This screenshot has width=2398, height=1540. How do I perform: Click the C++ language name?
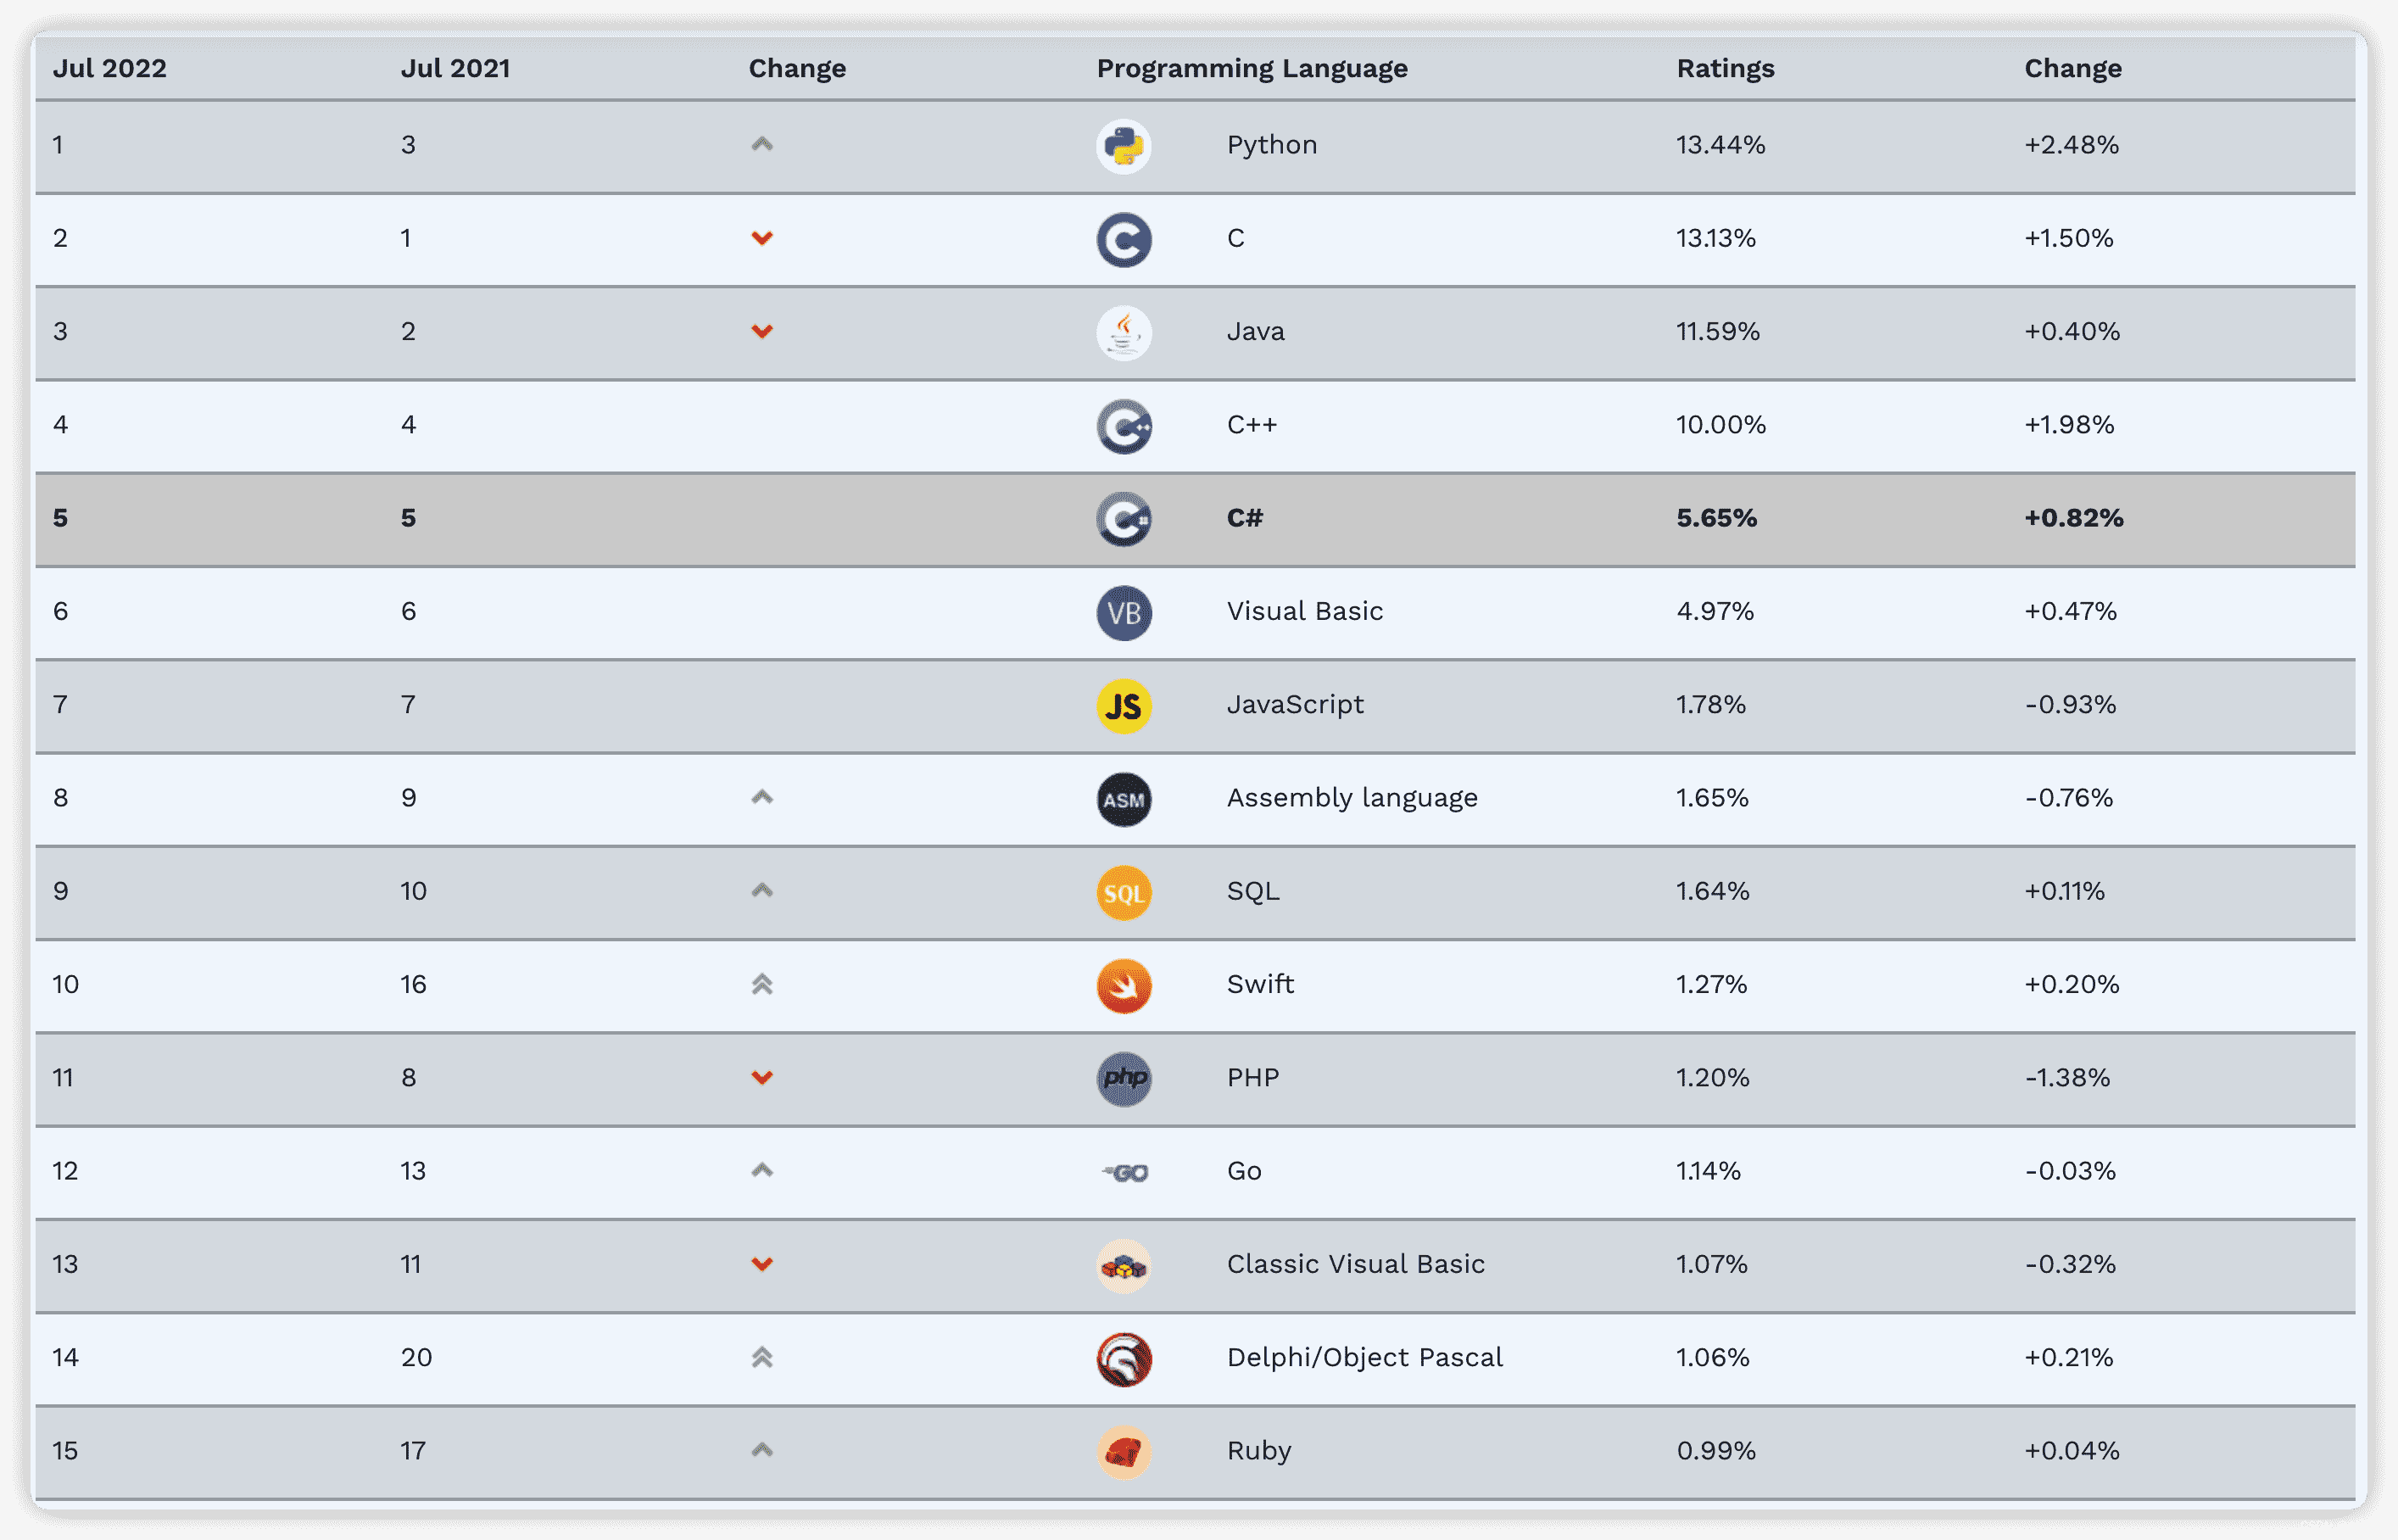1252,425
